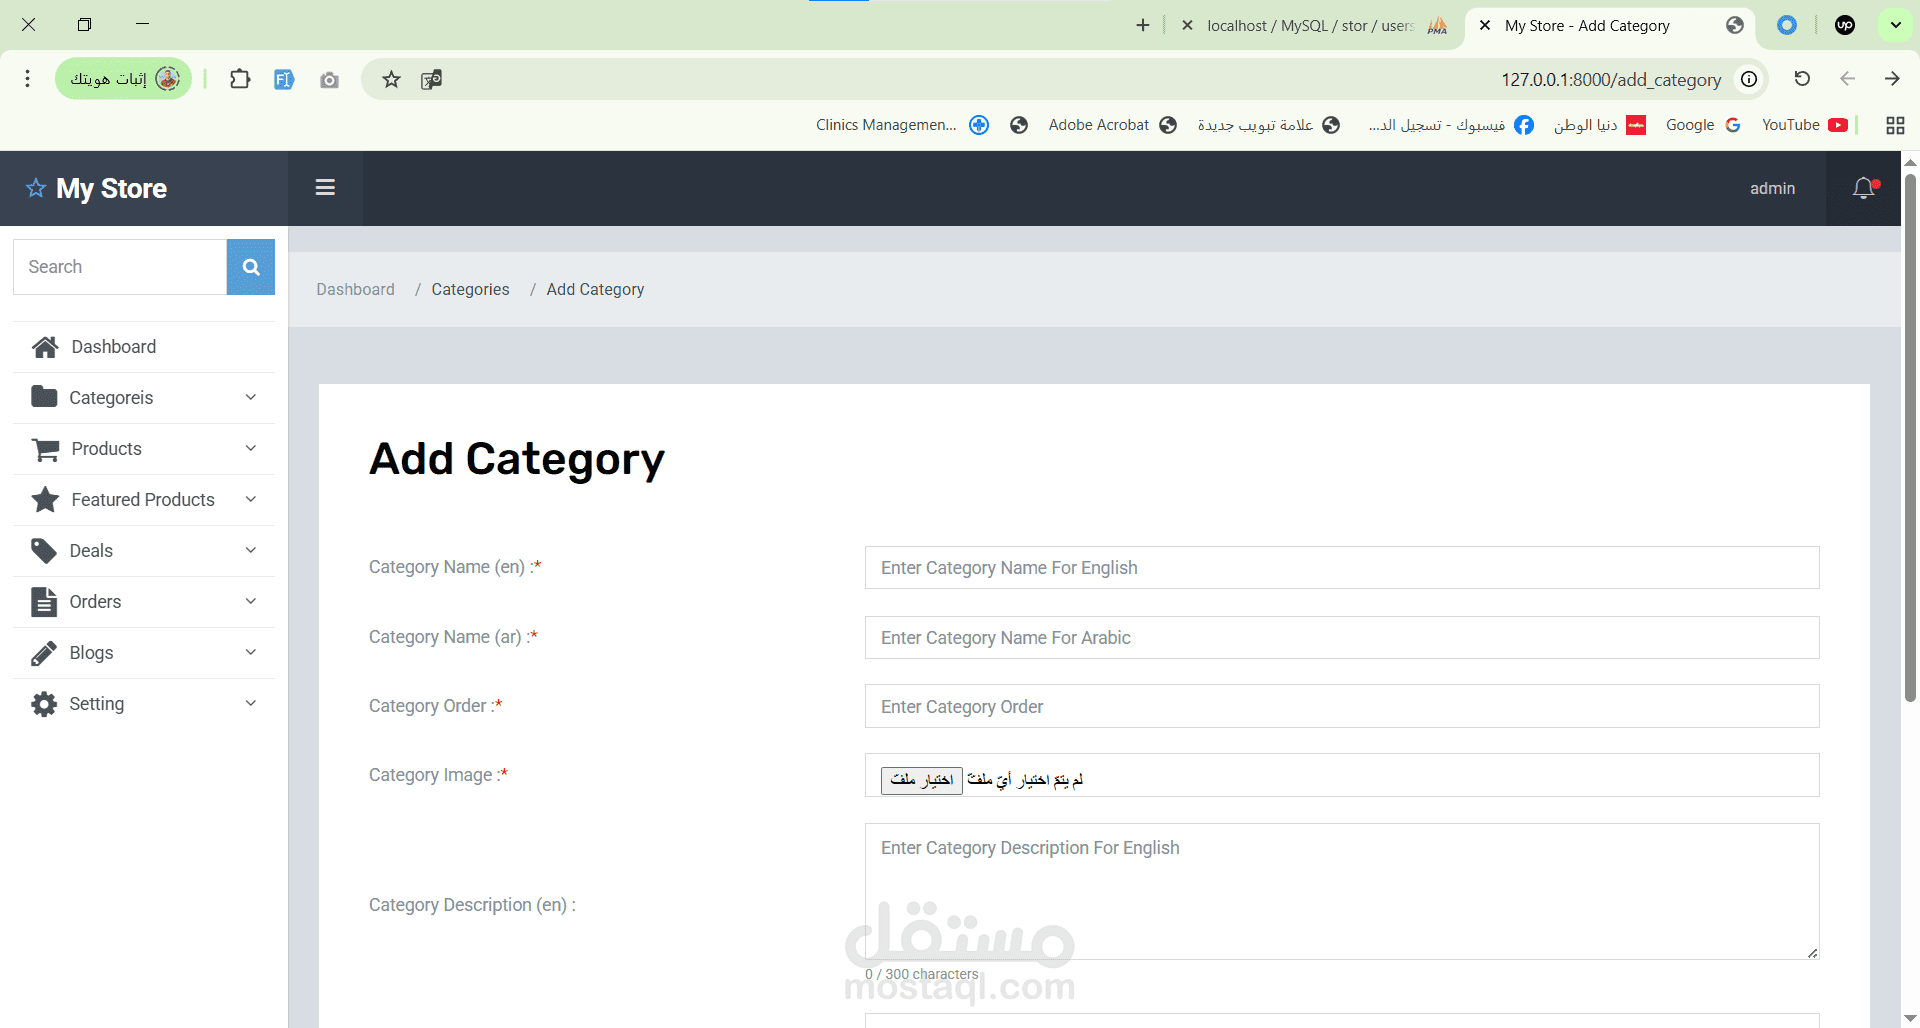Open the Google bookmark
Image resolution: width=1920 pixels, height=1028 pixels.
1703,125
